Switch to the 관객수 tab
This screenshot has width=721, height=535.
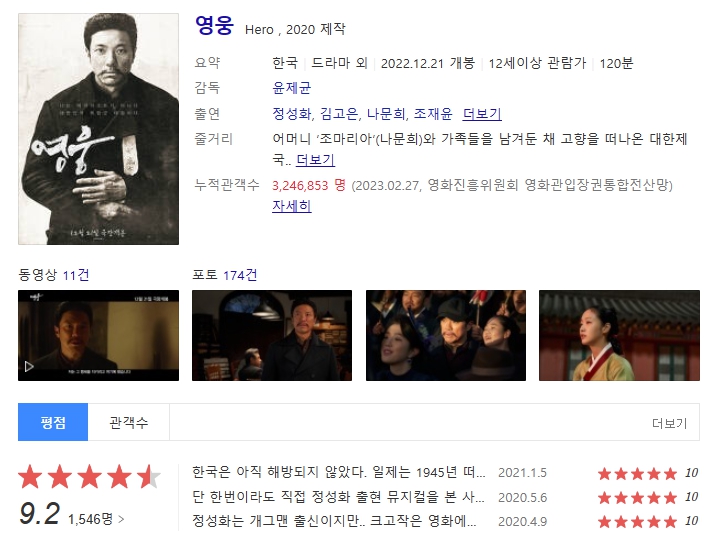click(129, 422)
